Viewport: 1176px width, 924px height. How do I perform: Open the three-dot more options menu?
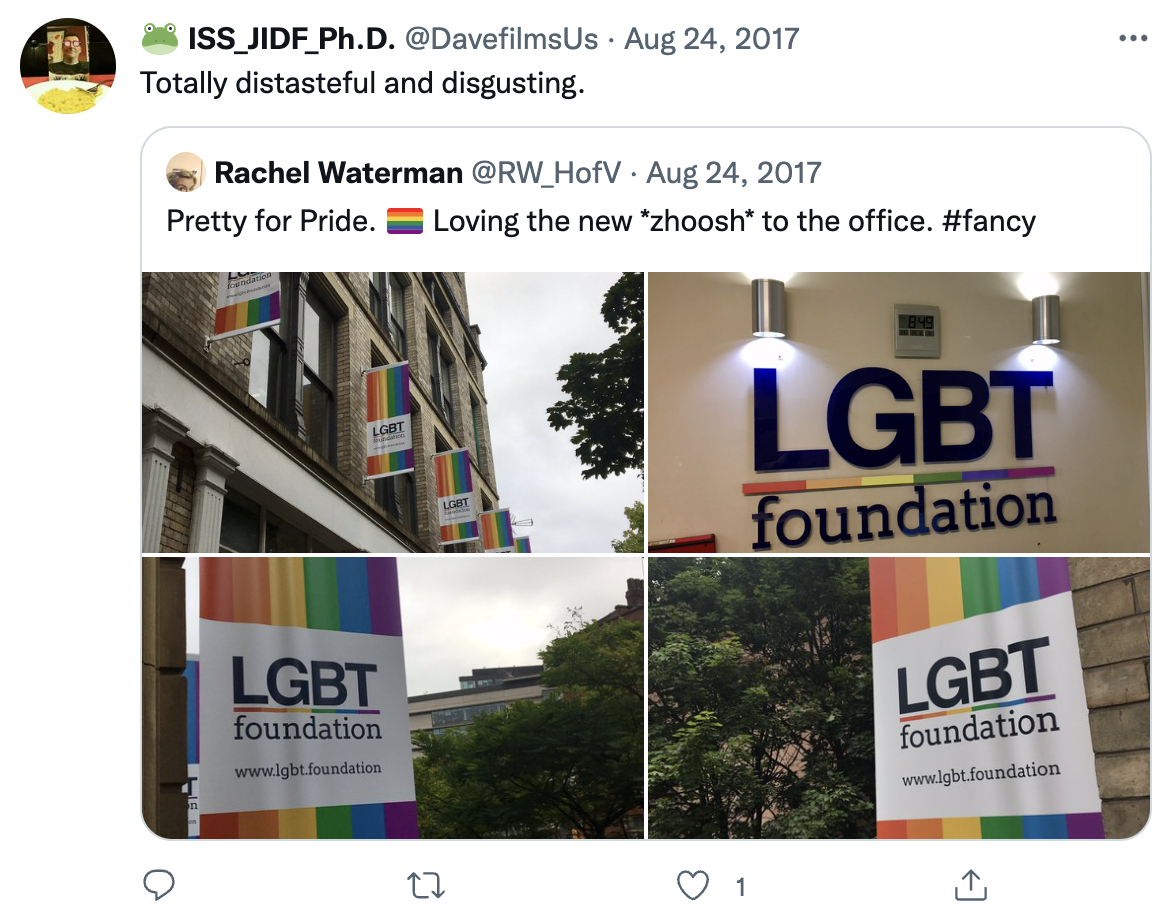point(1132,38)
